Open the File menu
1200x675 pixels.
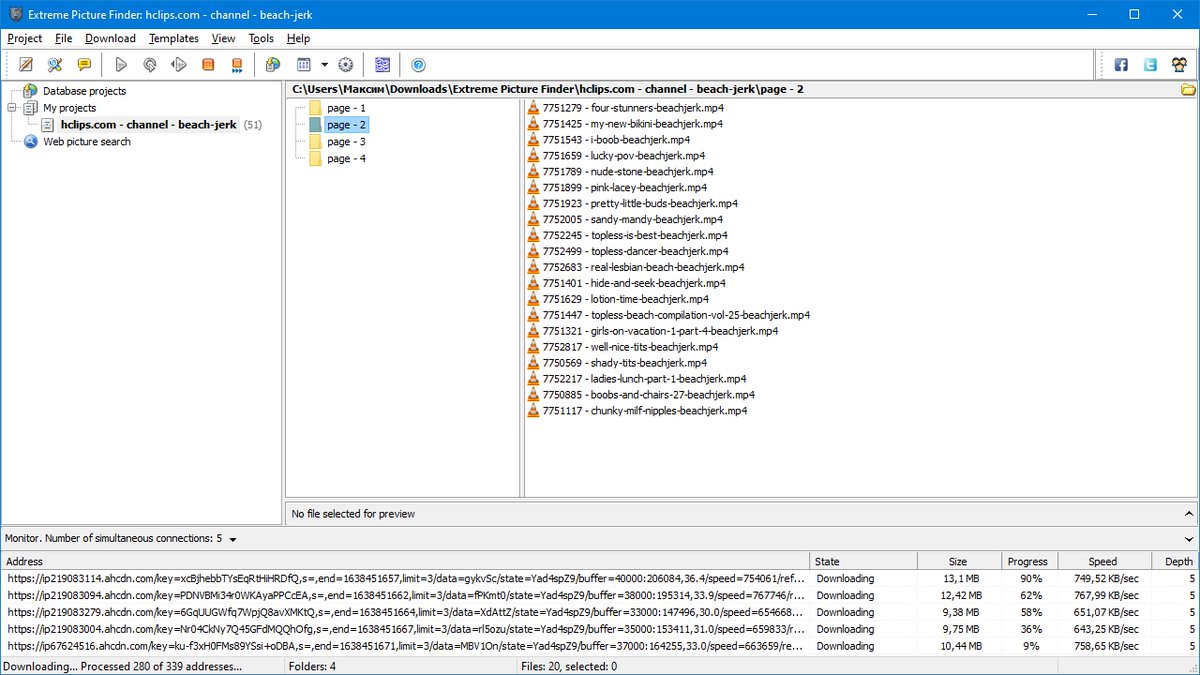coord(64,38)
